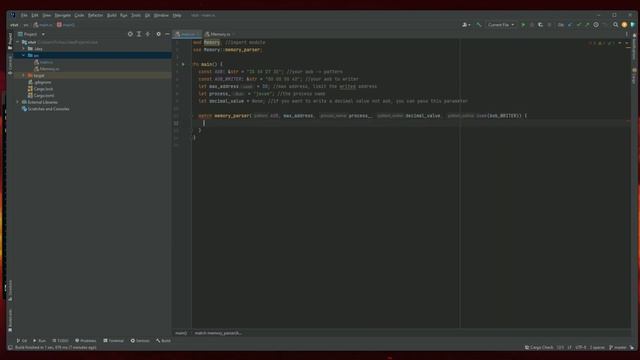Viewport: 640px width, 360px height.
Task: Toggle the Notifications stripe button on right
Action: tap(634, 46)
